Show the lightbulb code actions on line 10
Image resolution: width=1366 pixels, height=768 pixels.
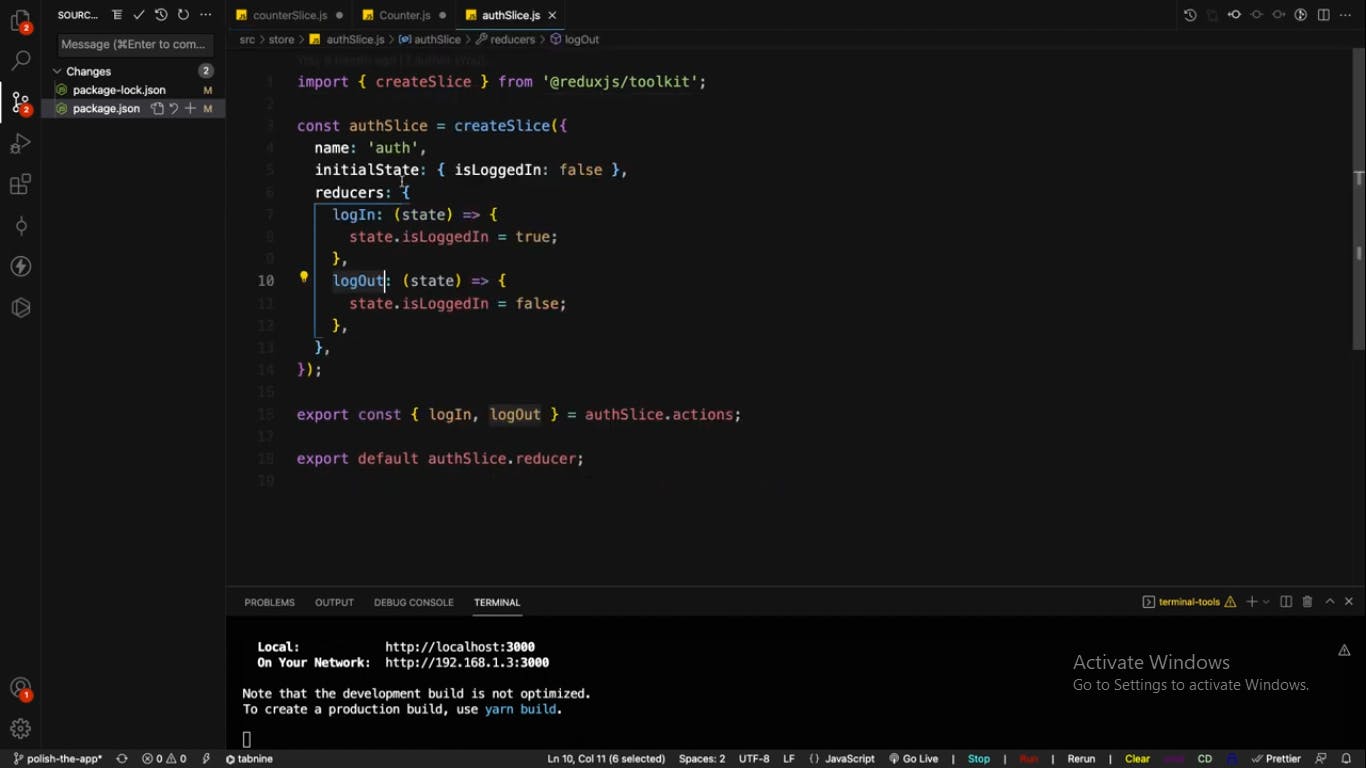[x=304, y=278]
